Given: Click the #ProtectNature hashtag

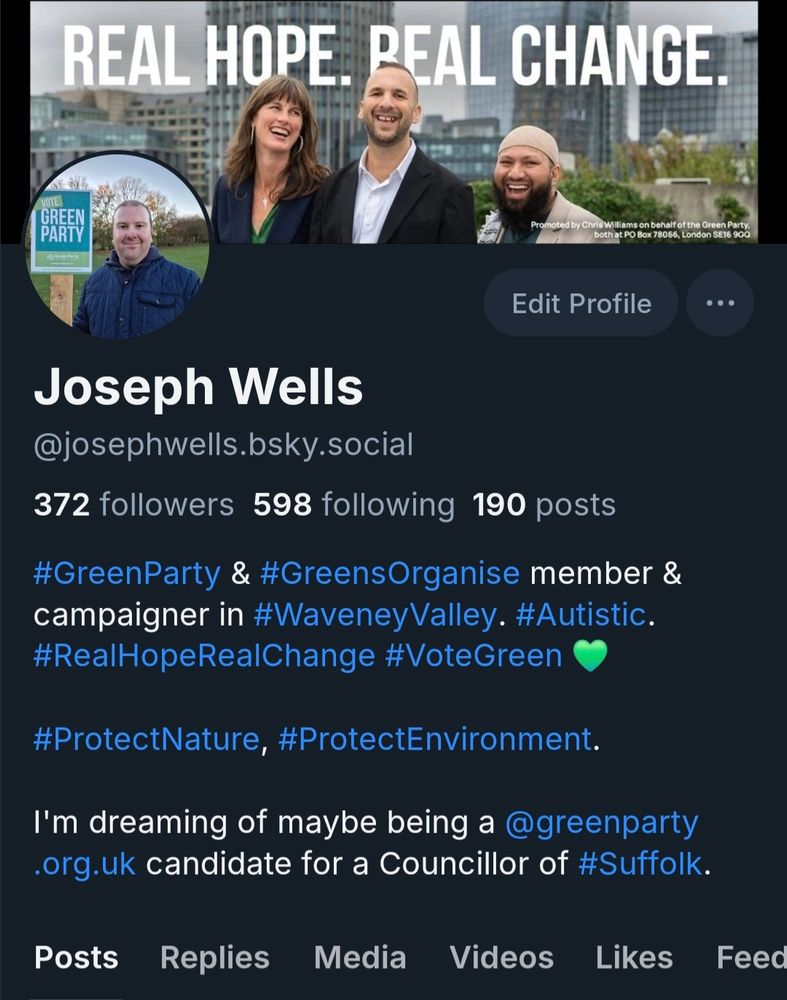Looking at the screenshot, I should click(x=146, y=739).
